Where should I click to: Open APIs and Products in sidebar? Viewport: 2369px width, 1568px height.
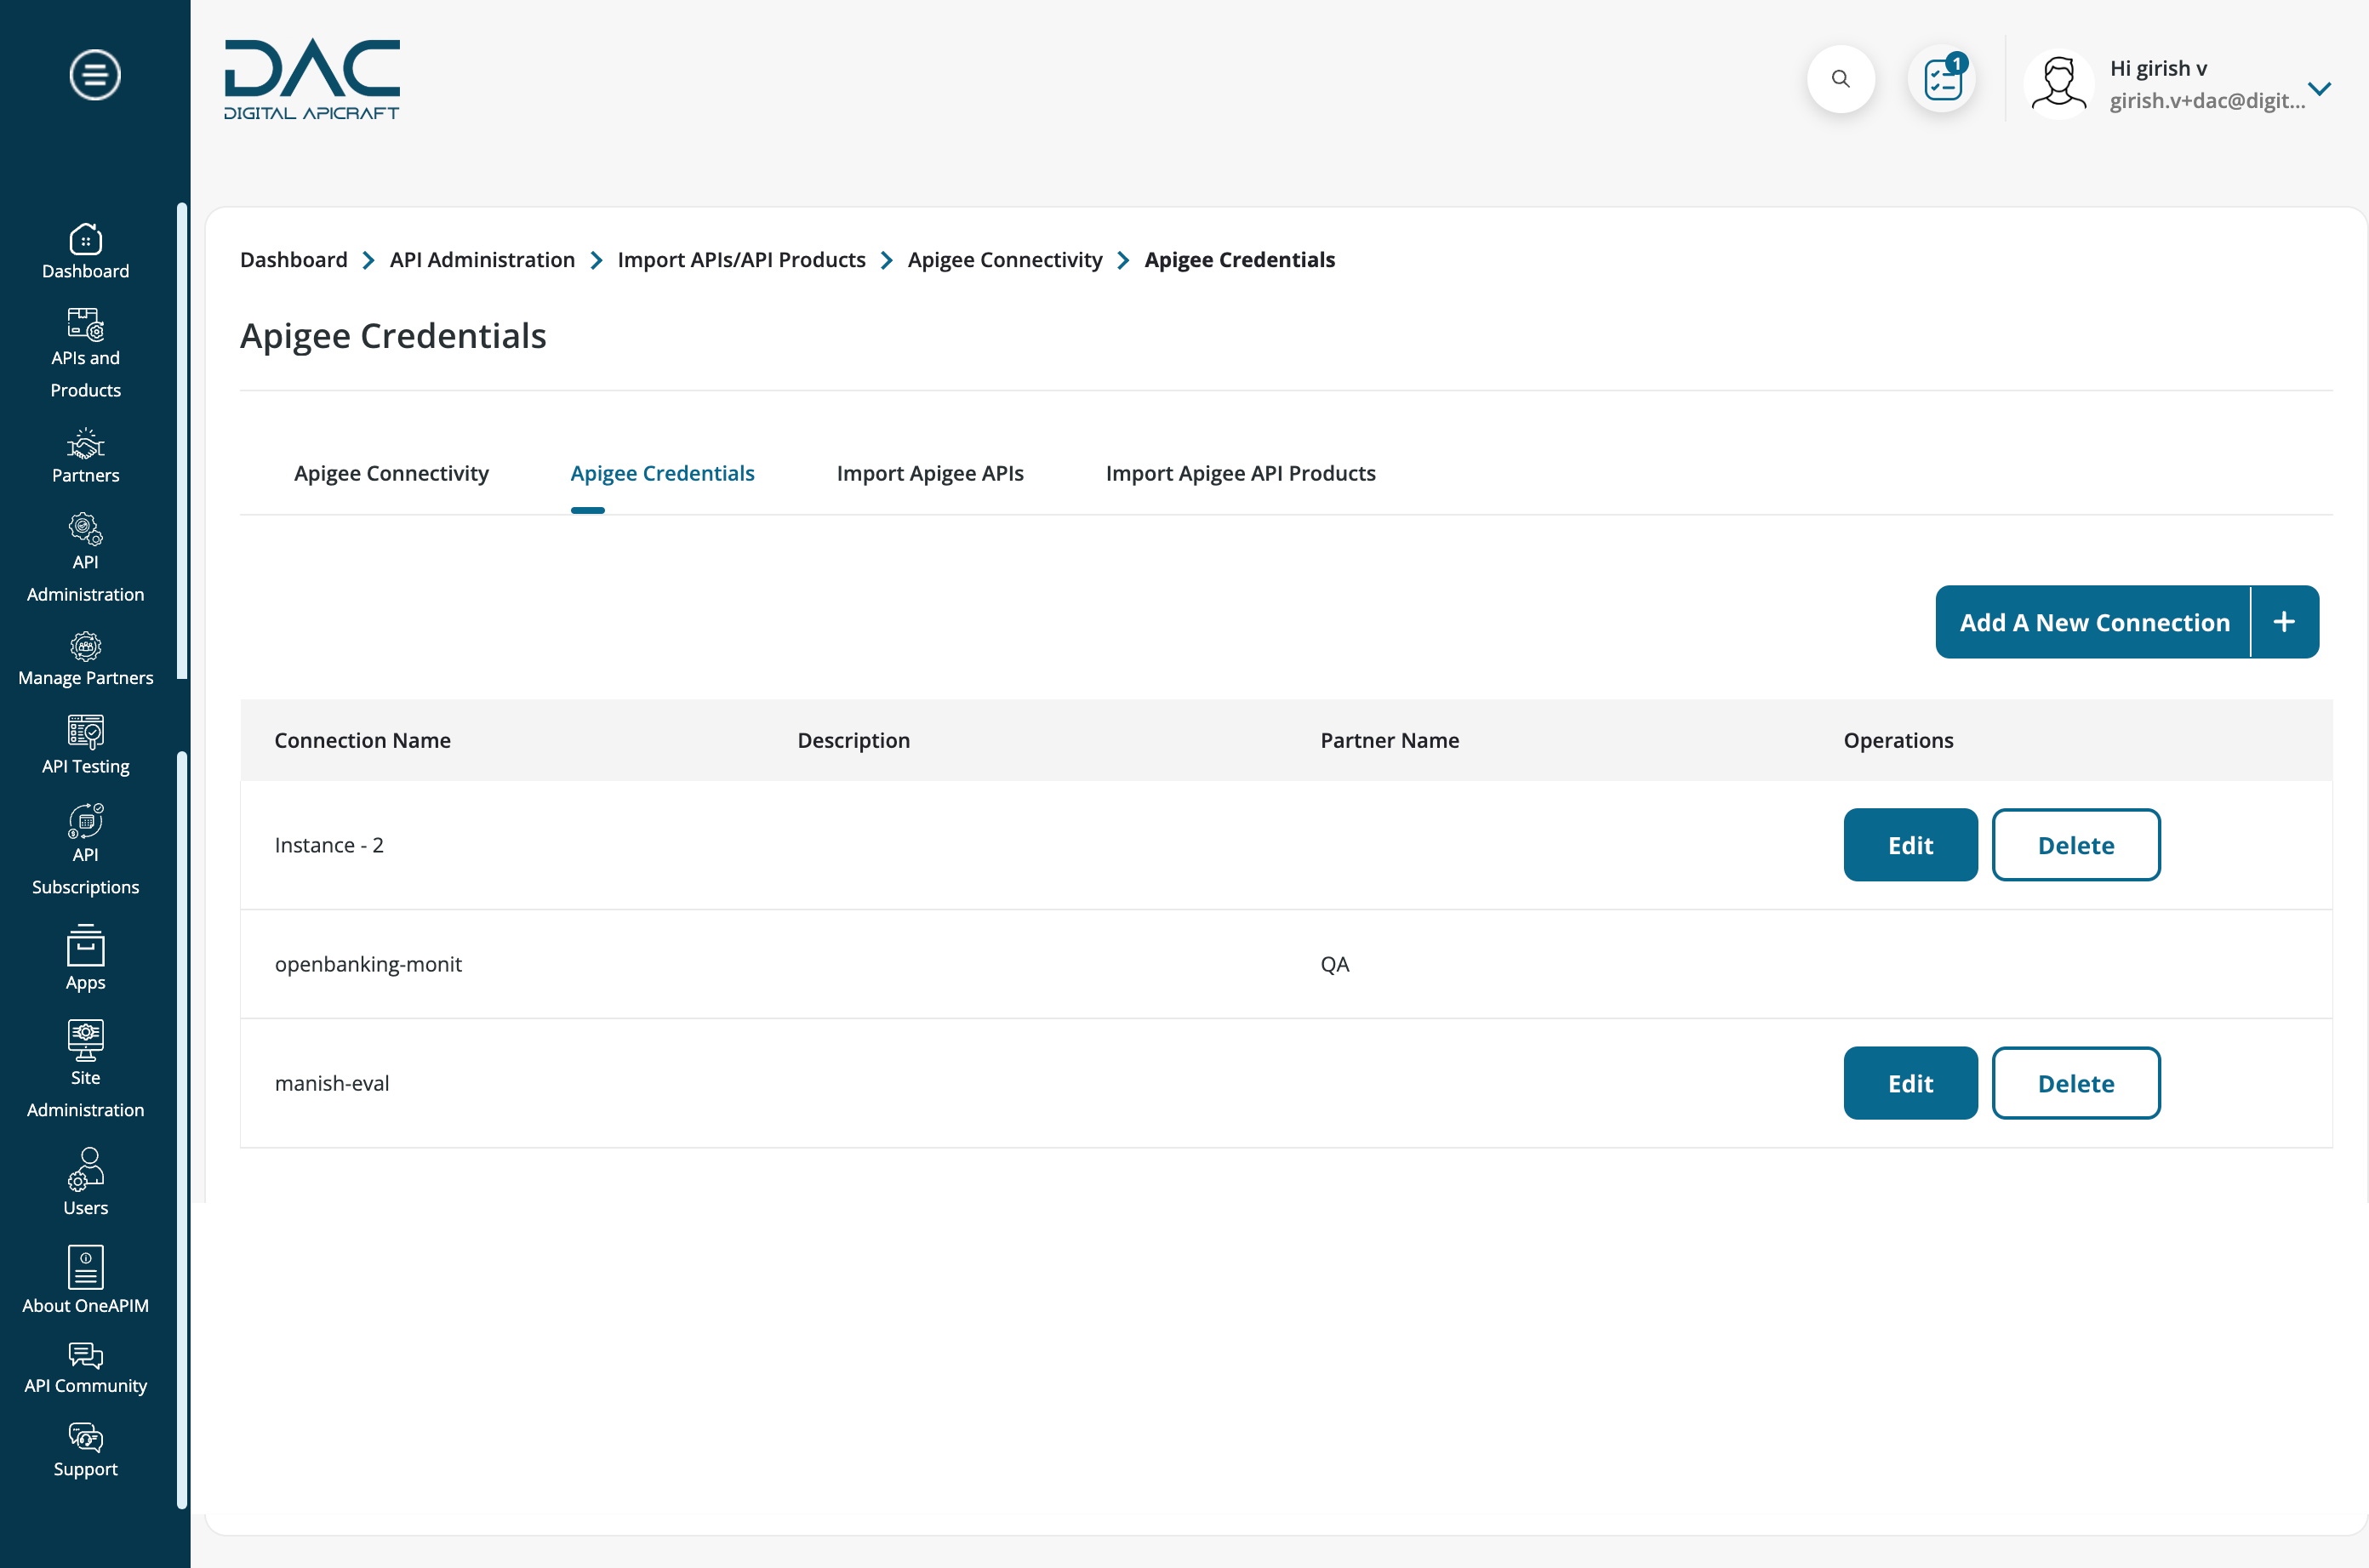pyautogui.click(x=85, y=354)
